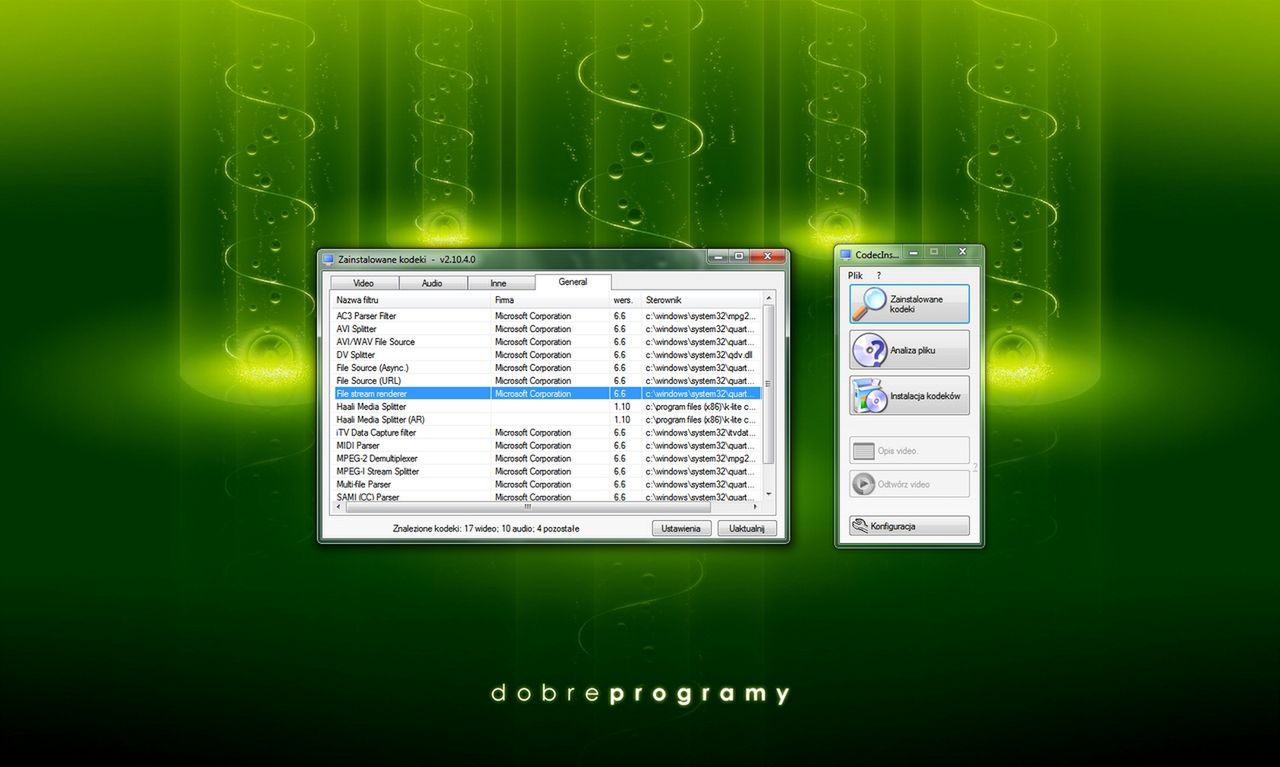The height and width of the screenshot is (767, 1280).
Task: Switch to the Audio tab
Action: pyautogui.click(x=432, y=283)
